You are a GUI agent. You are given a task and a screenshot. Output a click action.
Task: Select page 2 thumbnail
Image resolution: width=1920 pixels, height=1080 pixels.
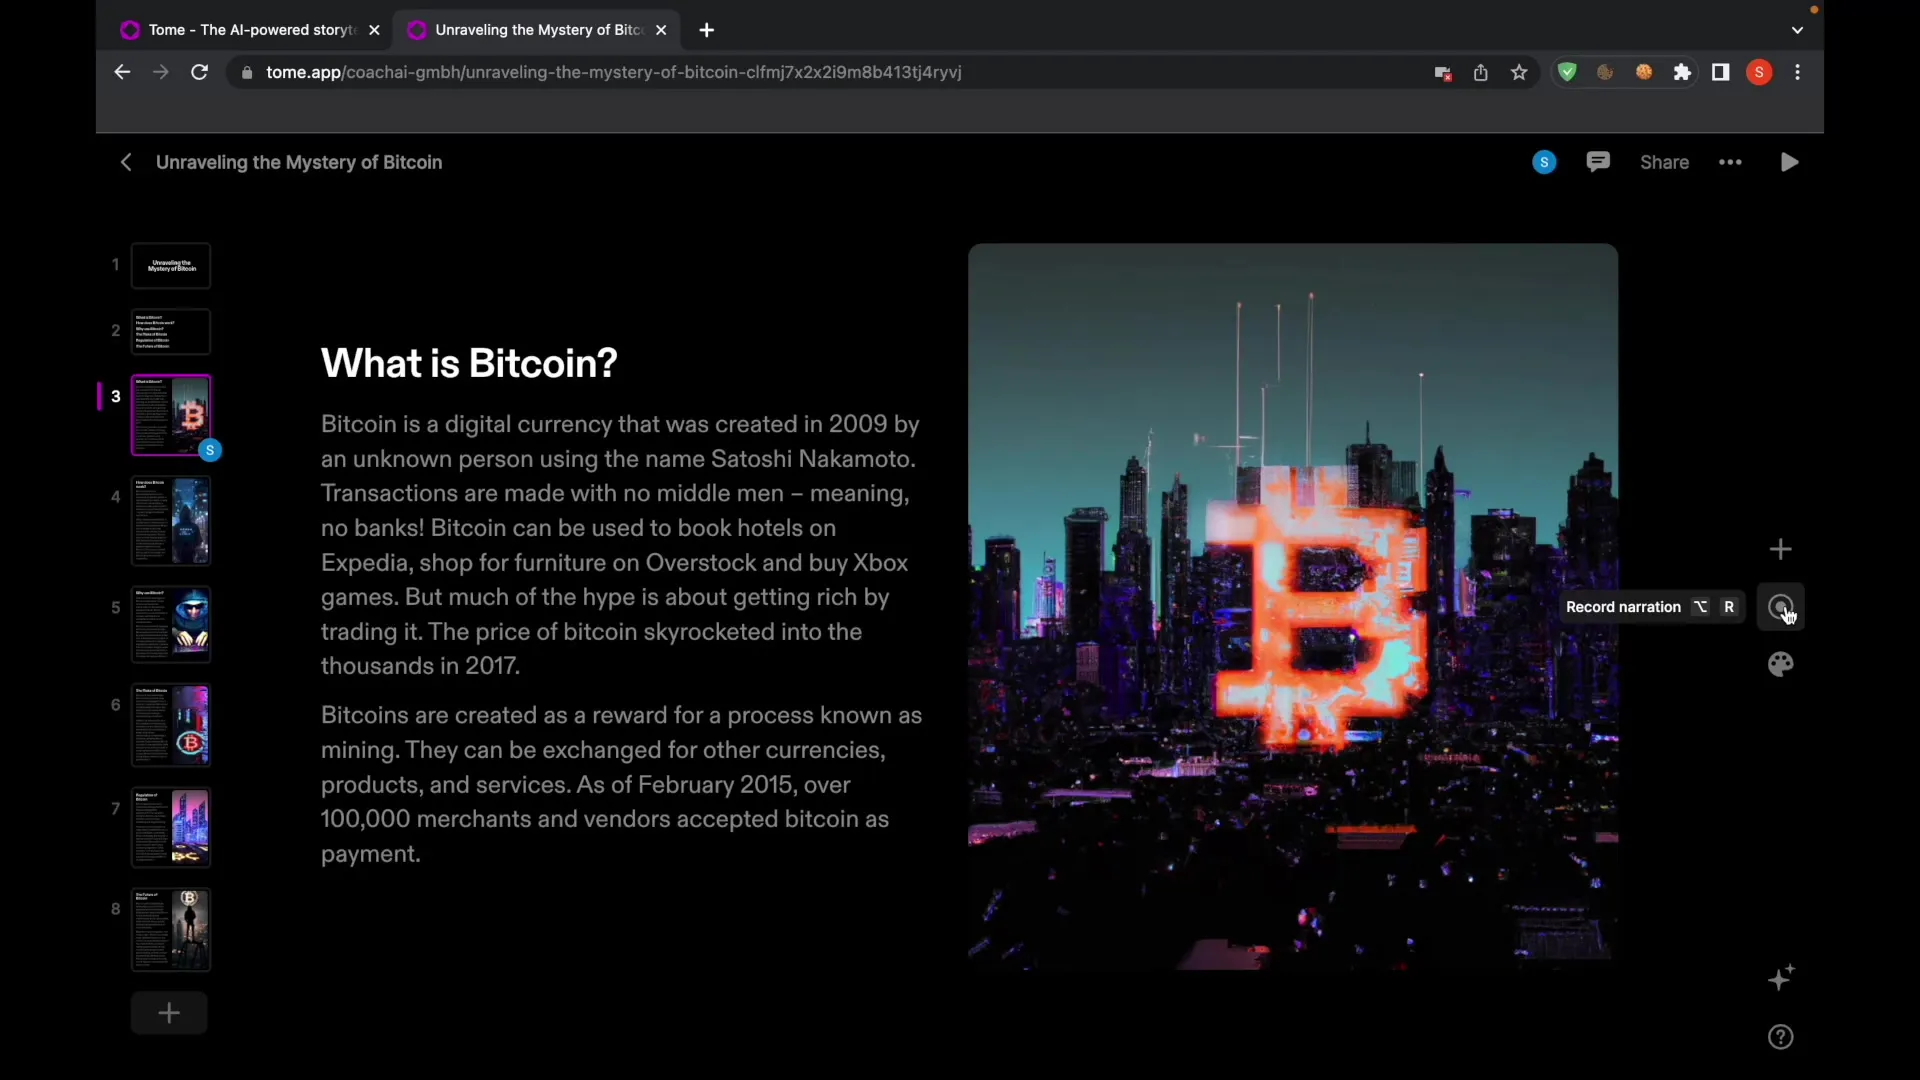coord(171,332)
